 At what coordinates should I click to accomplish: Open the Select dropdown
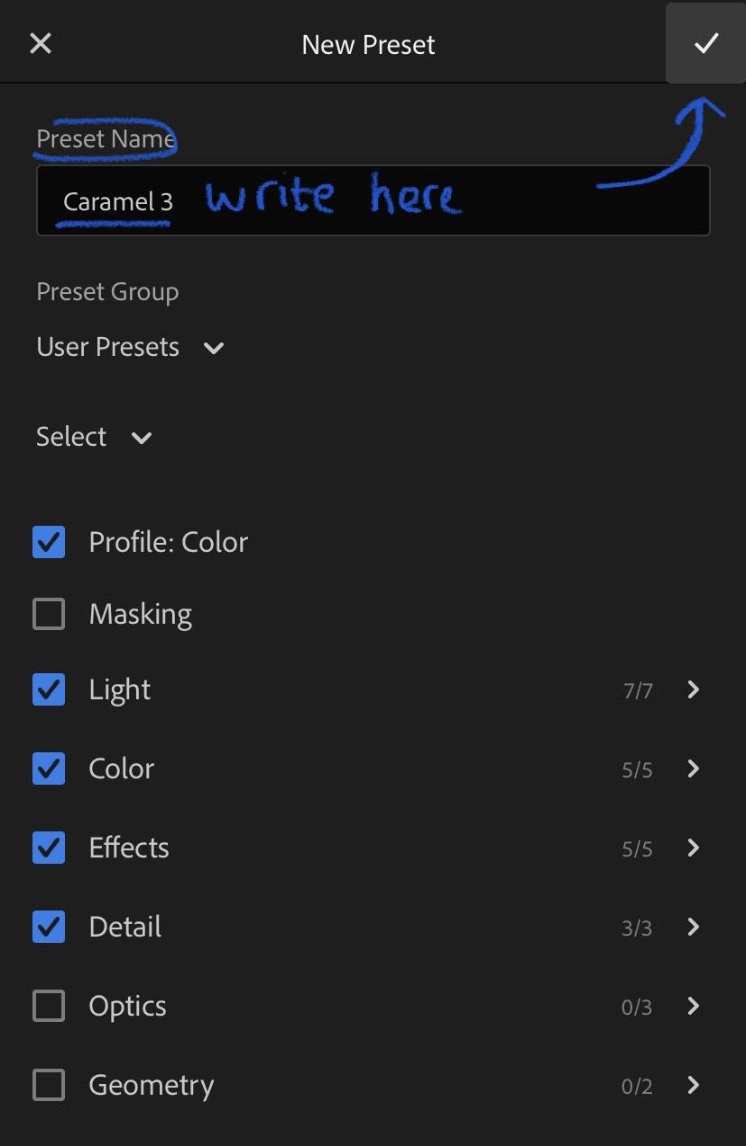coord(94,437)
